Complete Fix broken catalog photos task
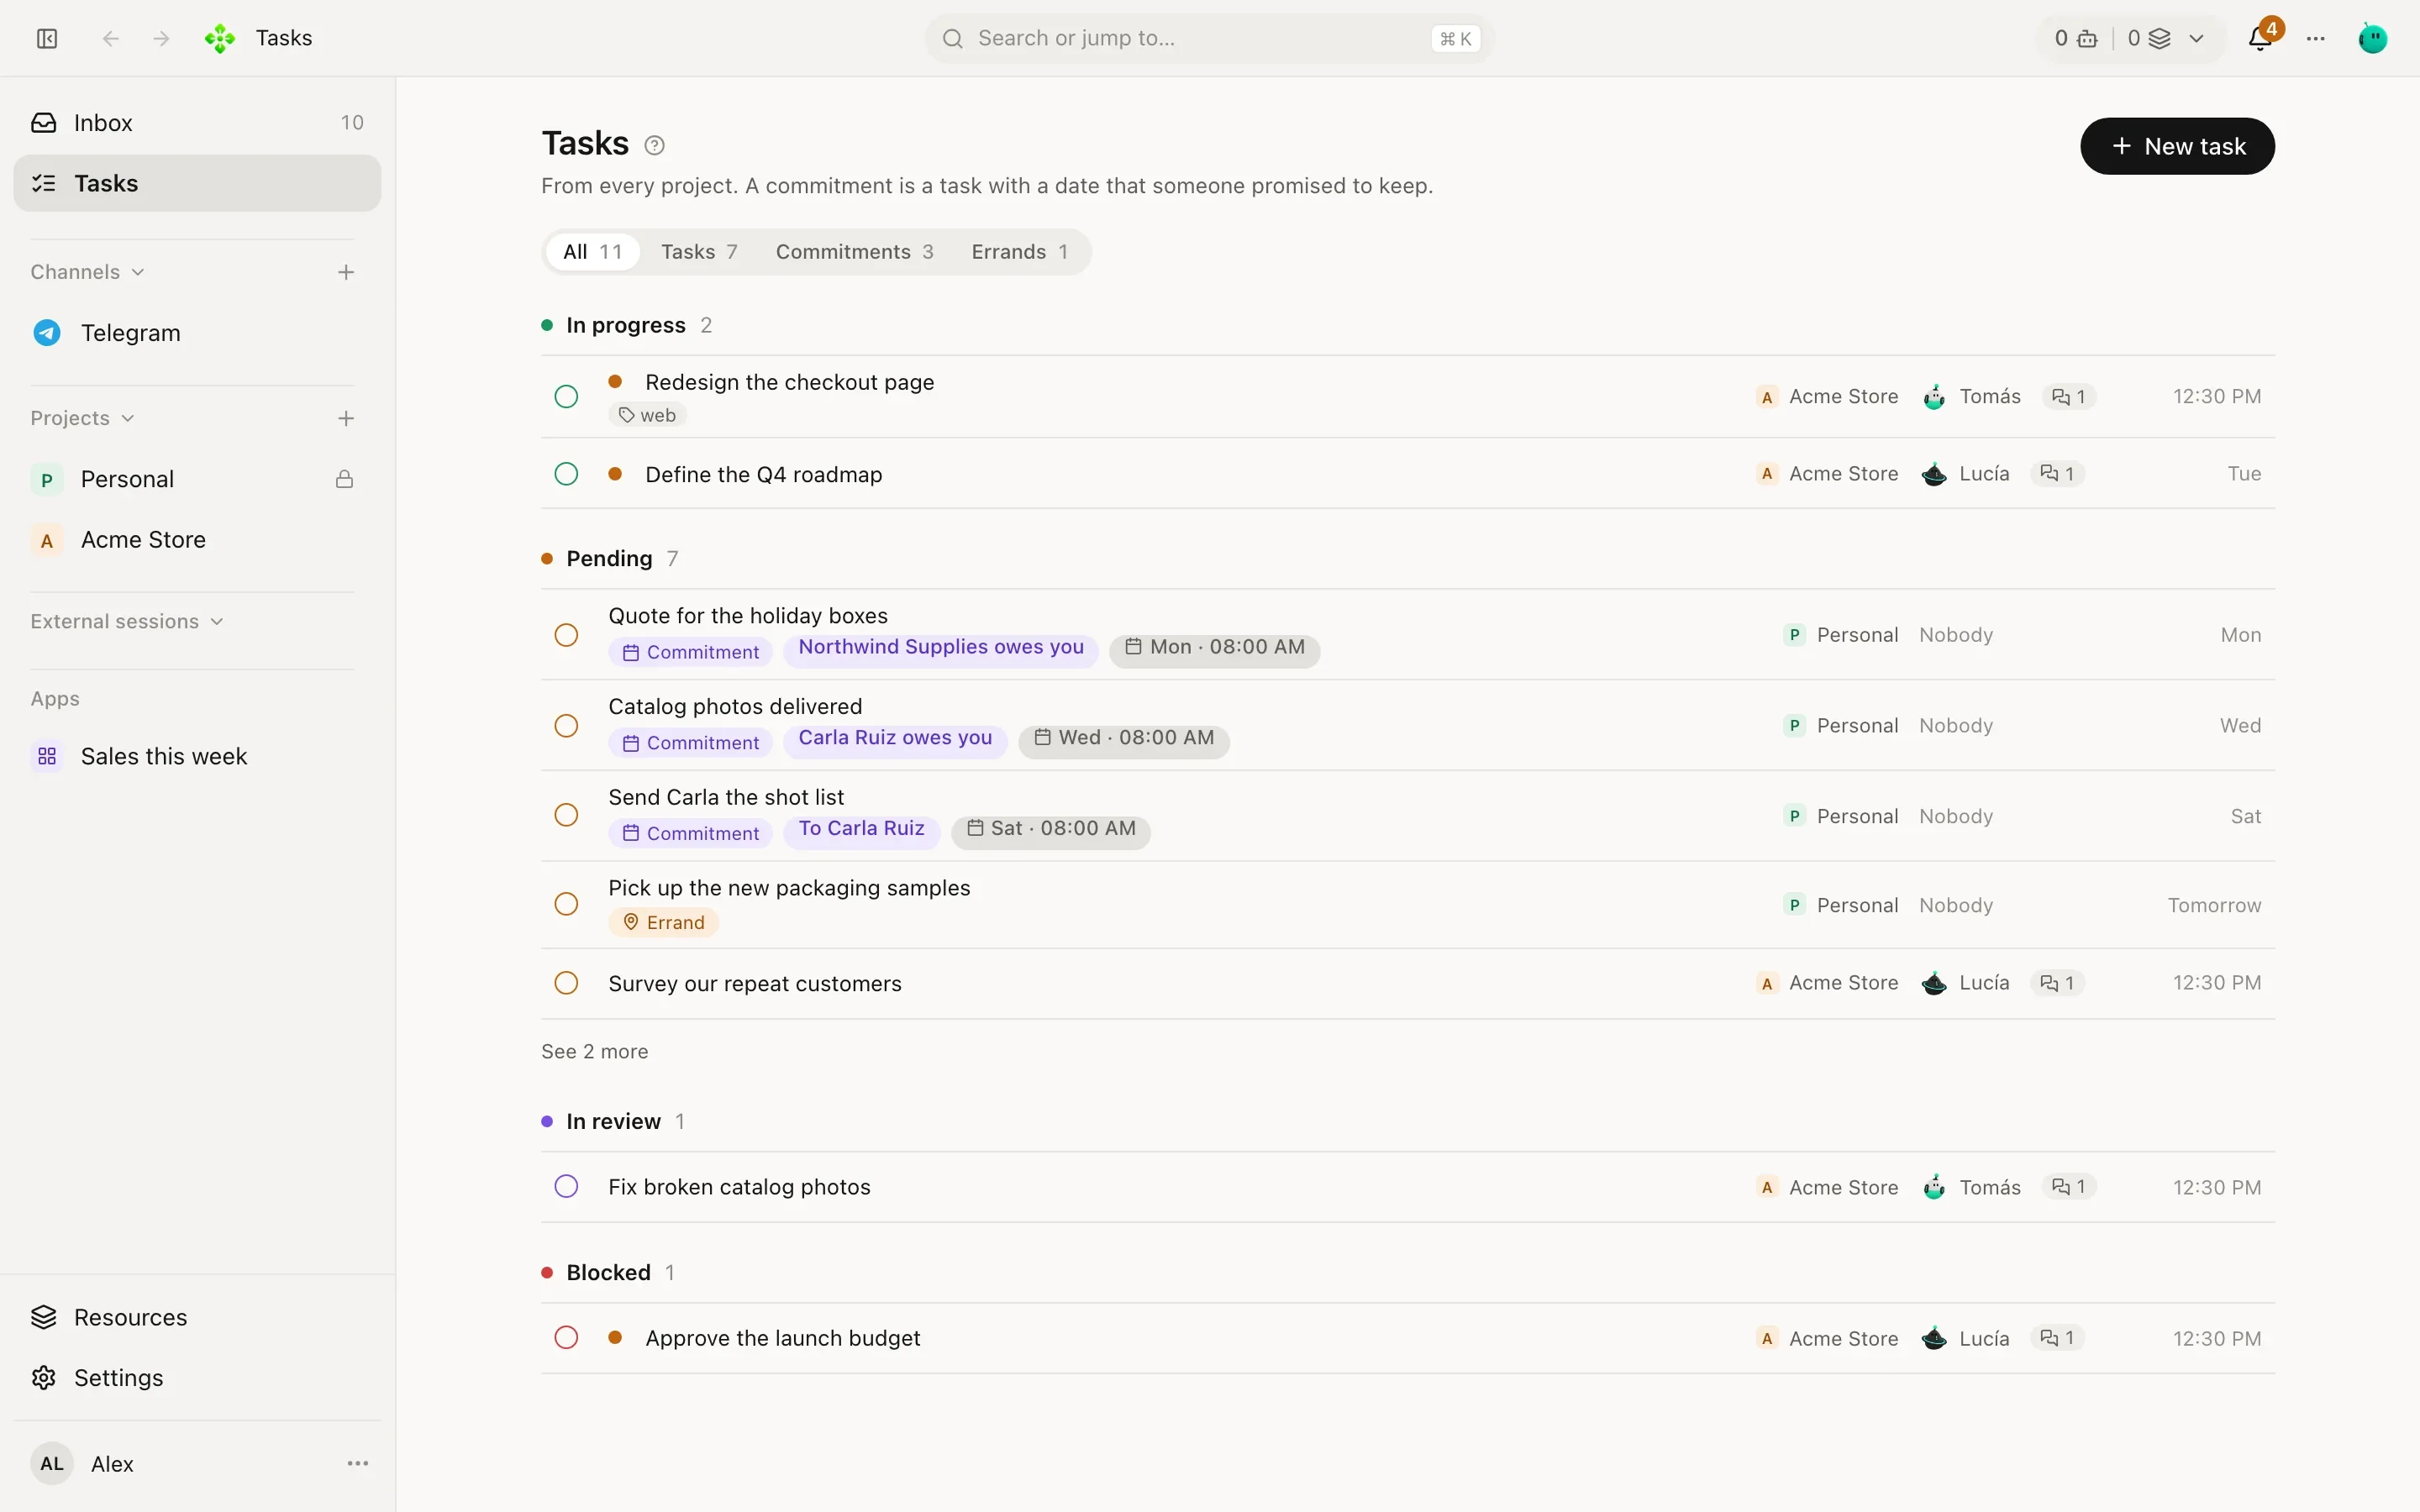2420x1512 pixels. [x=566, y=1187]
